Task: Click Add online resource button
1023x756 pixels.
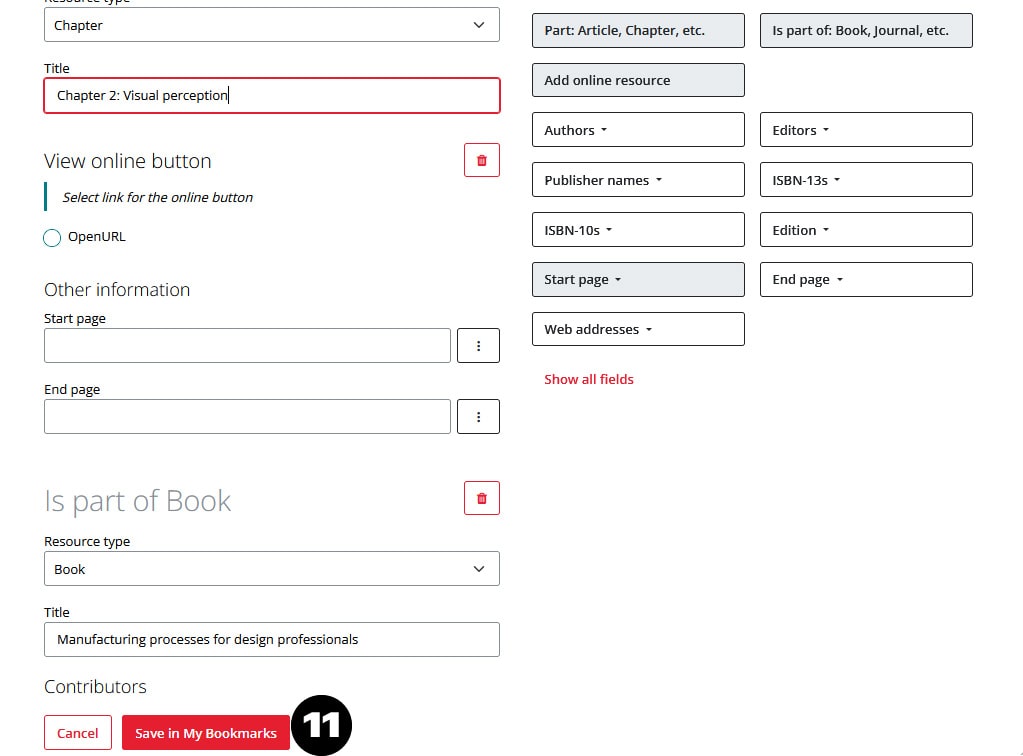Action: [x=637, y=80]
